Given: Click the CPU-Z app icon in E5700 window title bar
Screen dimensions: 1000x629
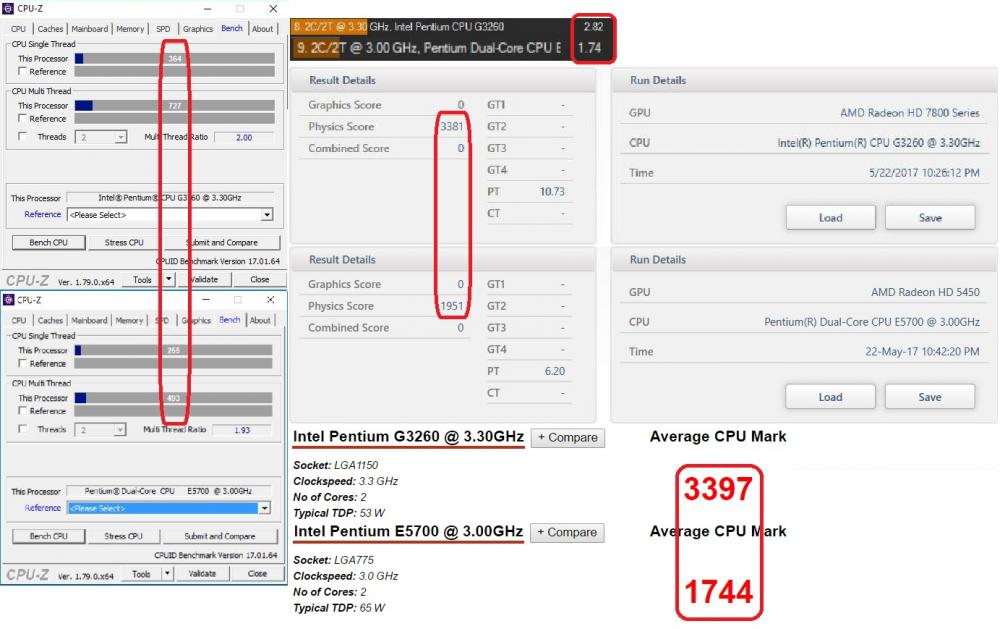Looking at the screenshot, I should pos(8,300).
